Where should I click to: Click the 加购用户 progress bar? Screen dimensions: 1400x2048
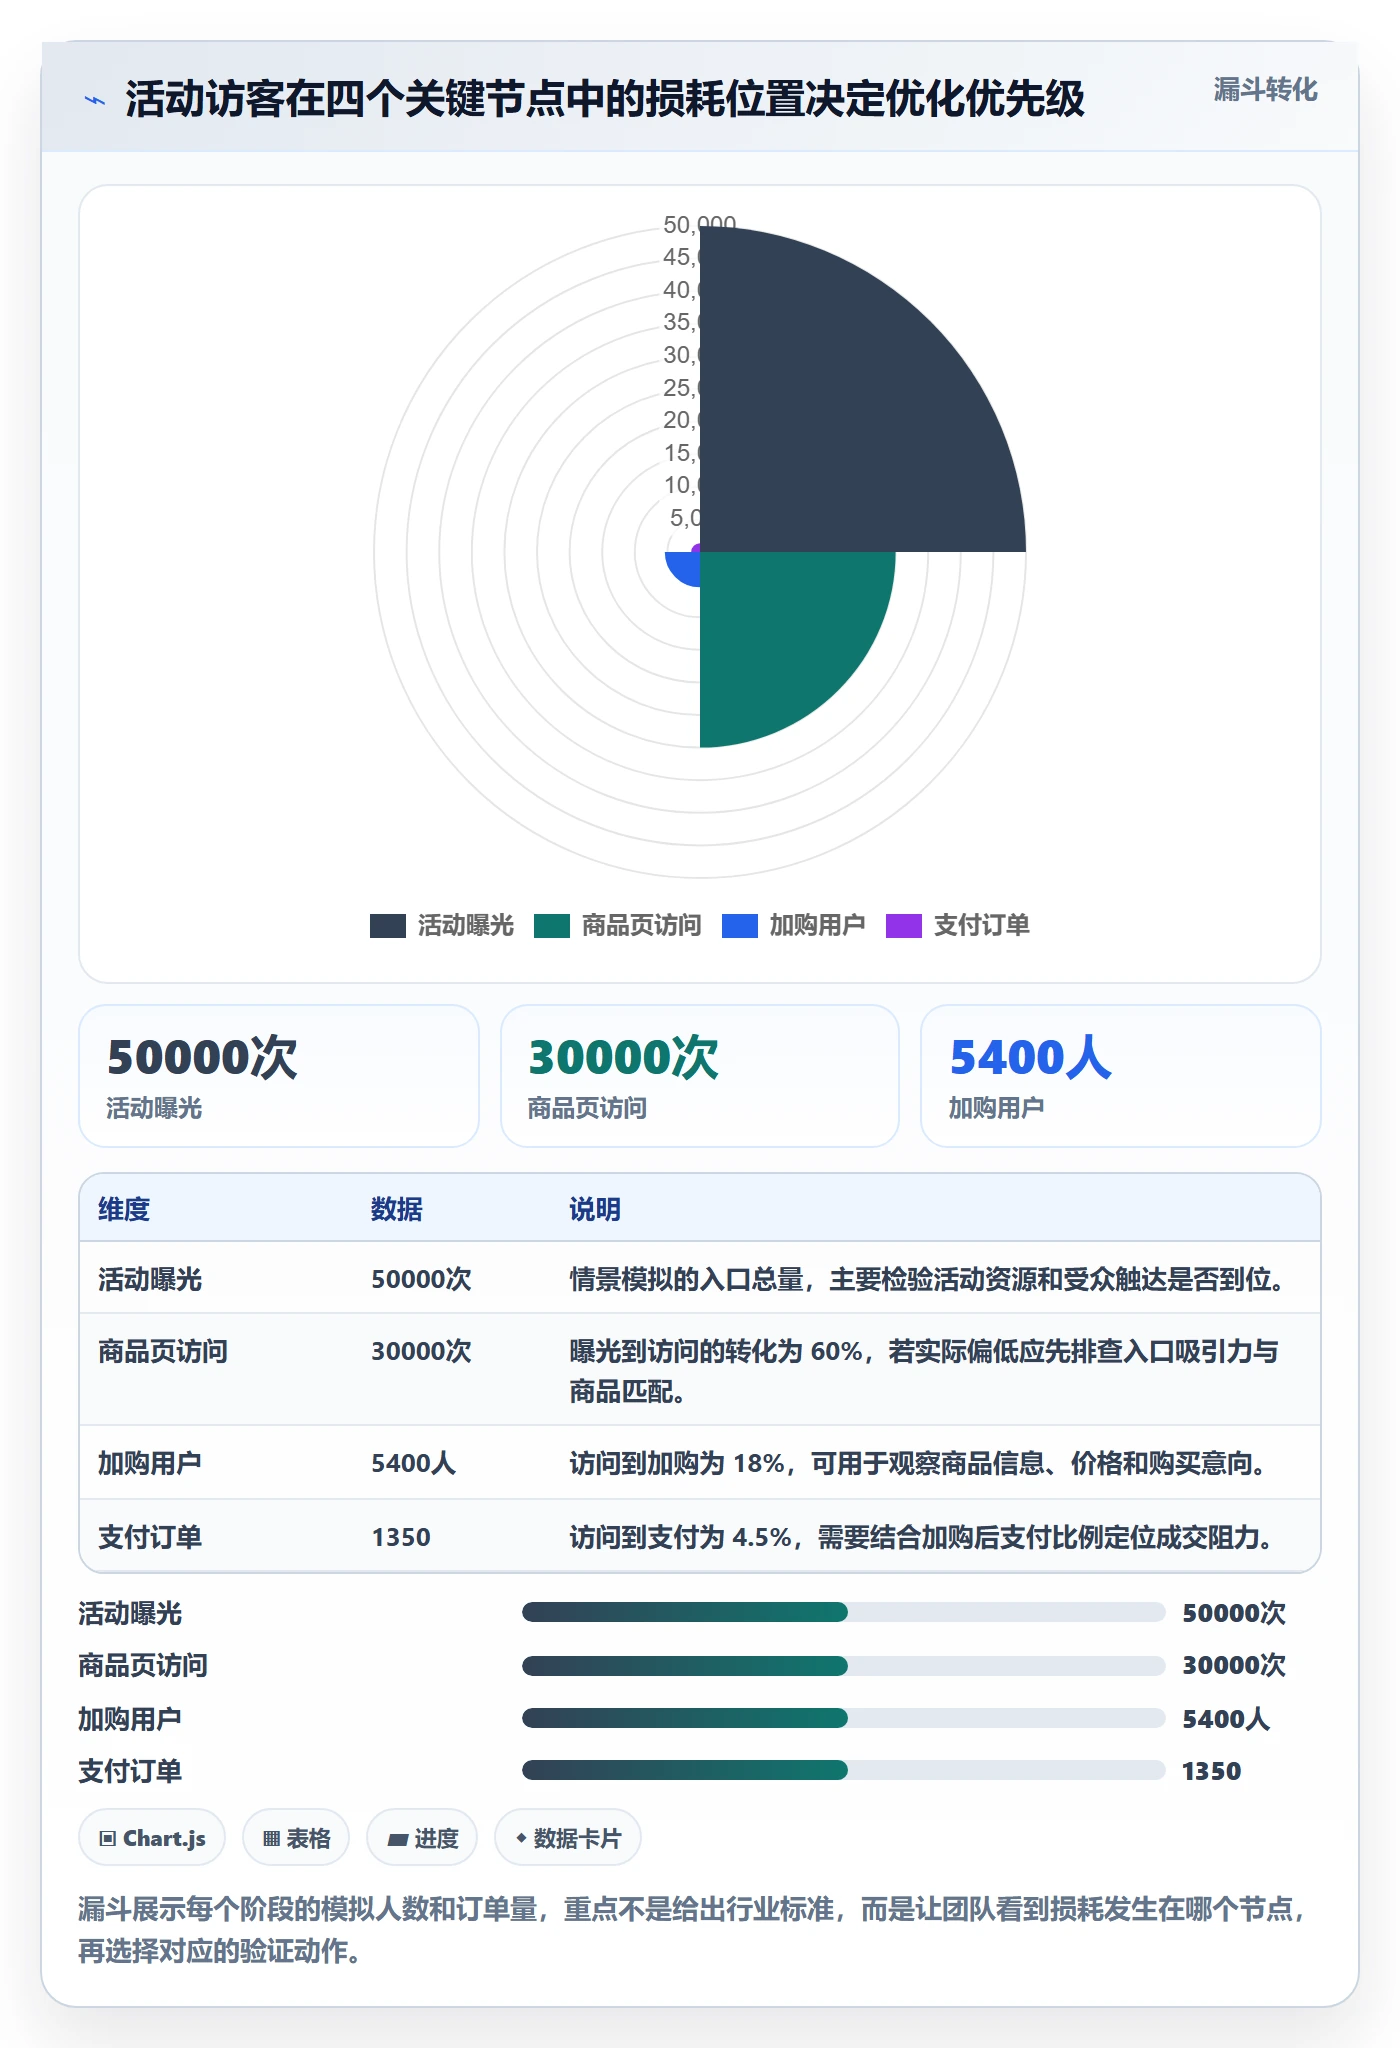click(843, 1718)
